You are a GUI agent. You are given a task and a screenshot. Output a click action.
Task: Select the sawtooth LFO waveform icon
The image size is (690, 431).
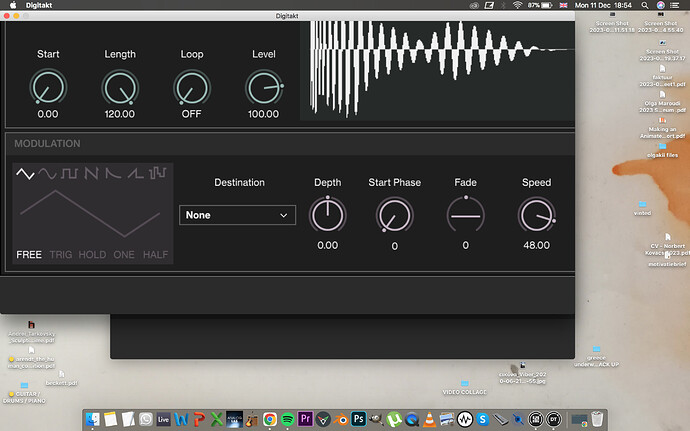[x=91, y=173]
